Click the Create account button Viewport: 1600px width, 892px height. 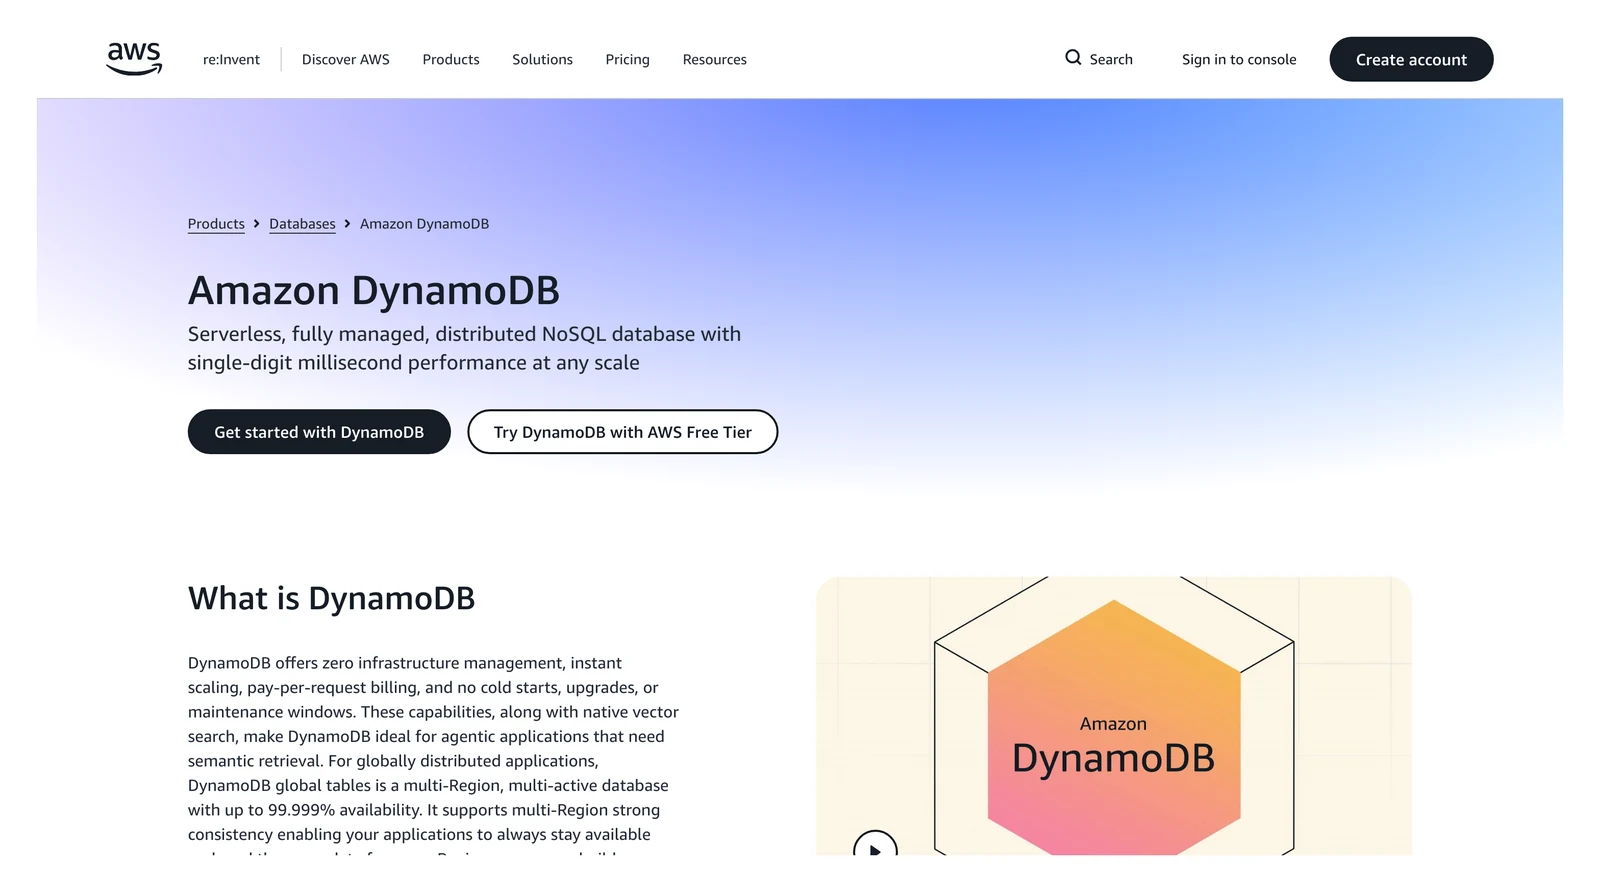tap(1411, 60)
